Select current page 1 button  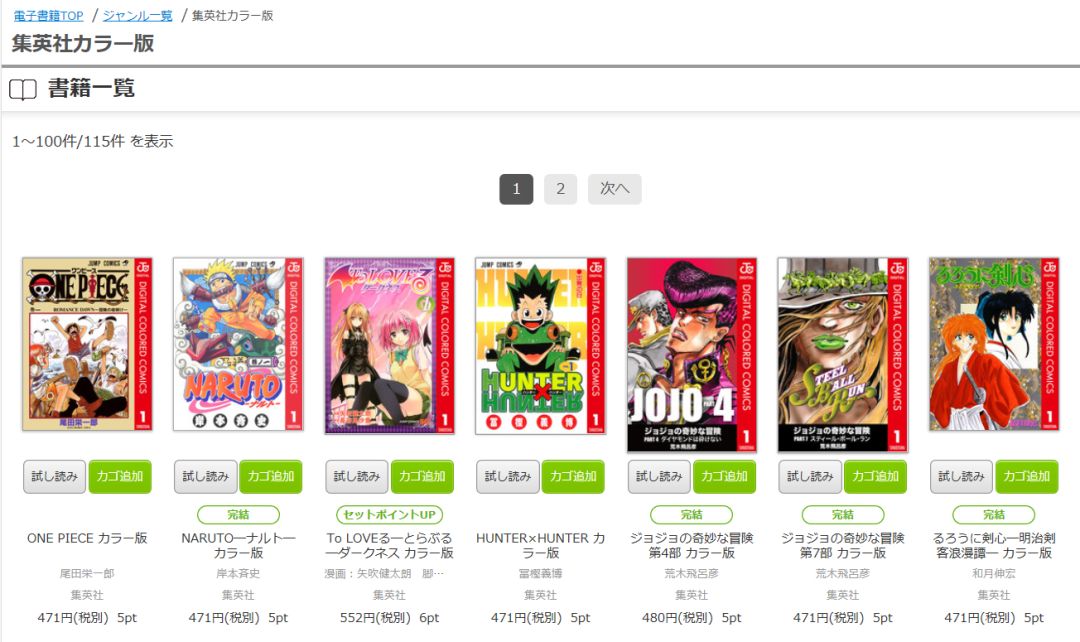click(516, 189)
